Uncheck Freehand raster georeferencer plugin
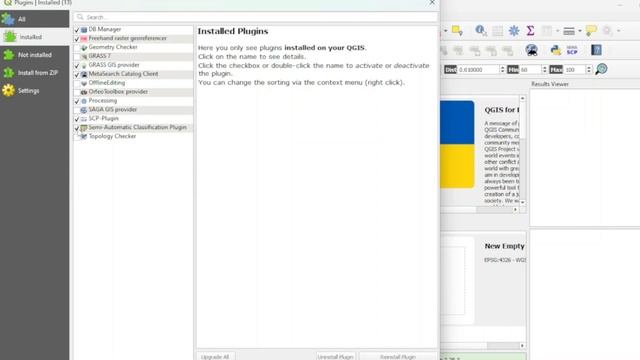Viewport: 640px width, 360px height. (x=77, y=39)
